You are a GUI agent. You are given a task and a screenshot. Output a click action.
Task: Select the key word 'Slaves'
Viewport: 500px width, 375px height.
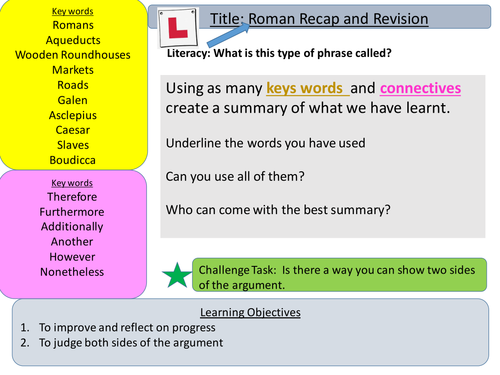tap(73, 145)
